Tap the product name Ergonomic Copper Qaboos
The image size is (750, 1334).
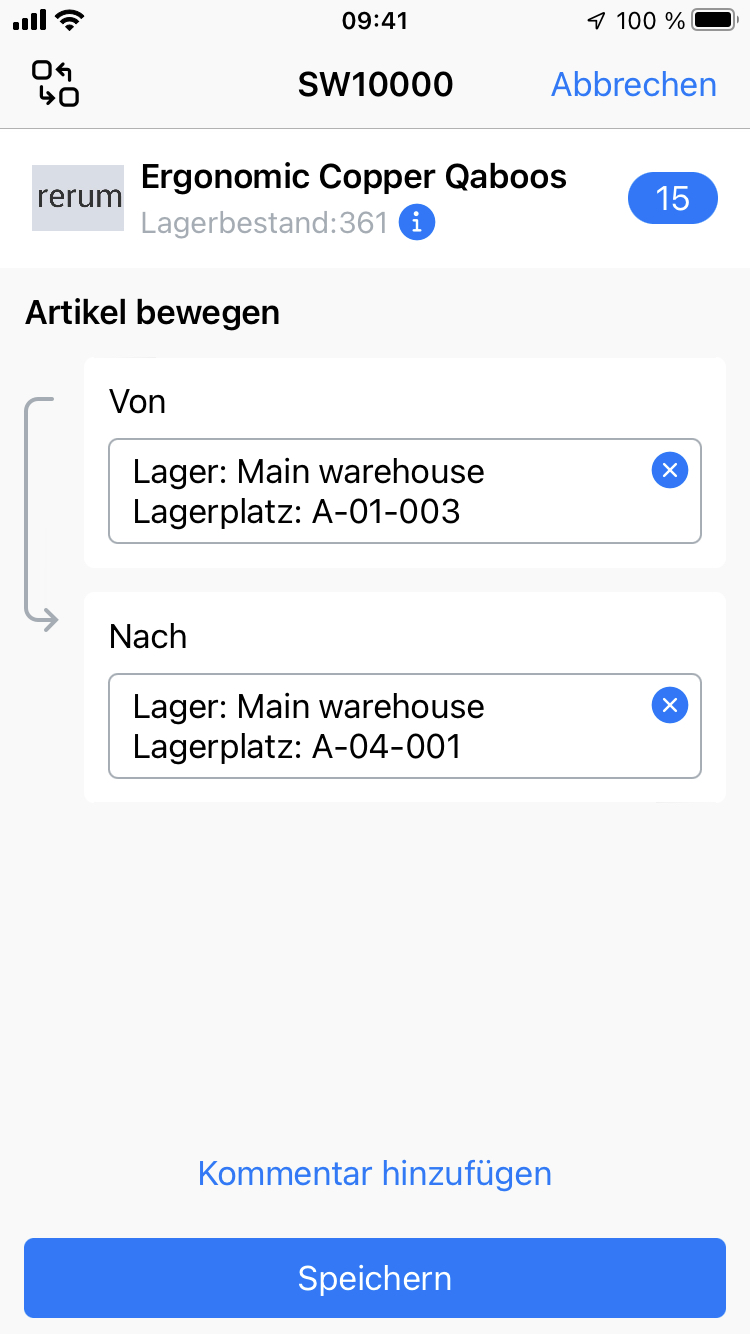coord(354,176)
